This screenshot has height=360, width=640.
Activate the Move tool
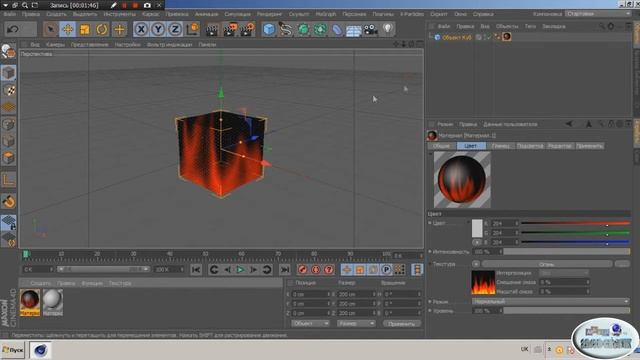coord(67,29)
